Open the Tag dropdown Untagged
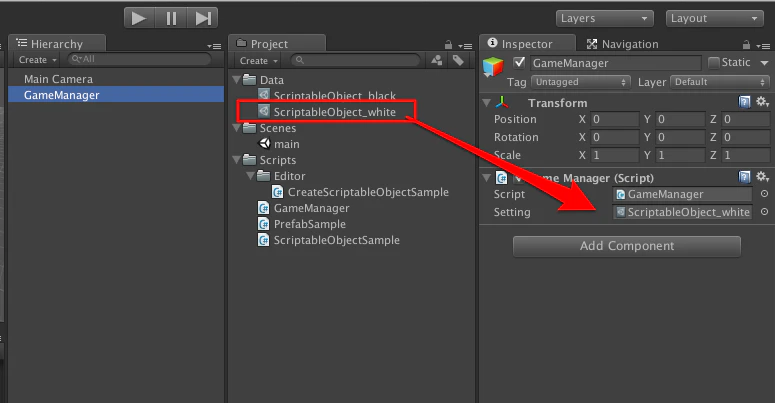The width and height of the screenshot is (775, 403). [x=581, y=82]
